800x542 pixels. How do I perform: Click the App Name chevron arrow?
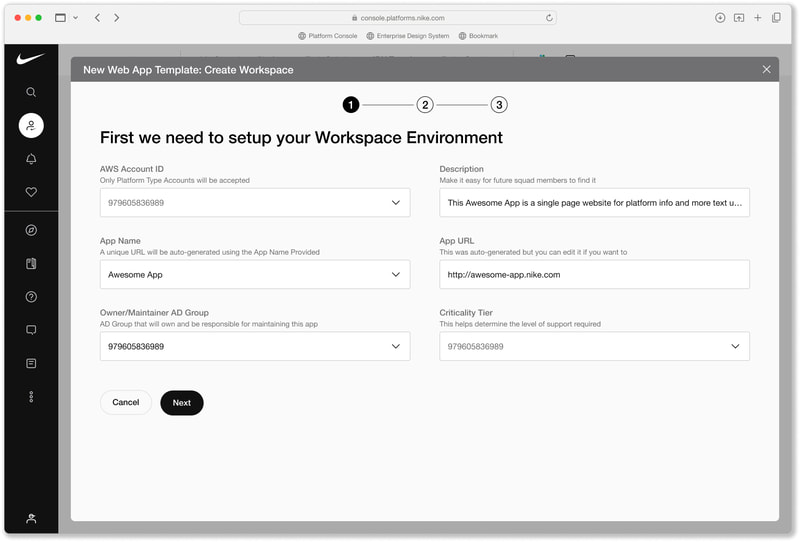tap(395, 275)
